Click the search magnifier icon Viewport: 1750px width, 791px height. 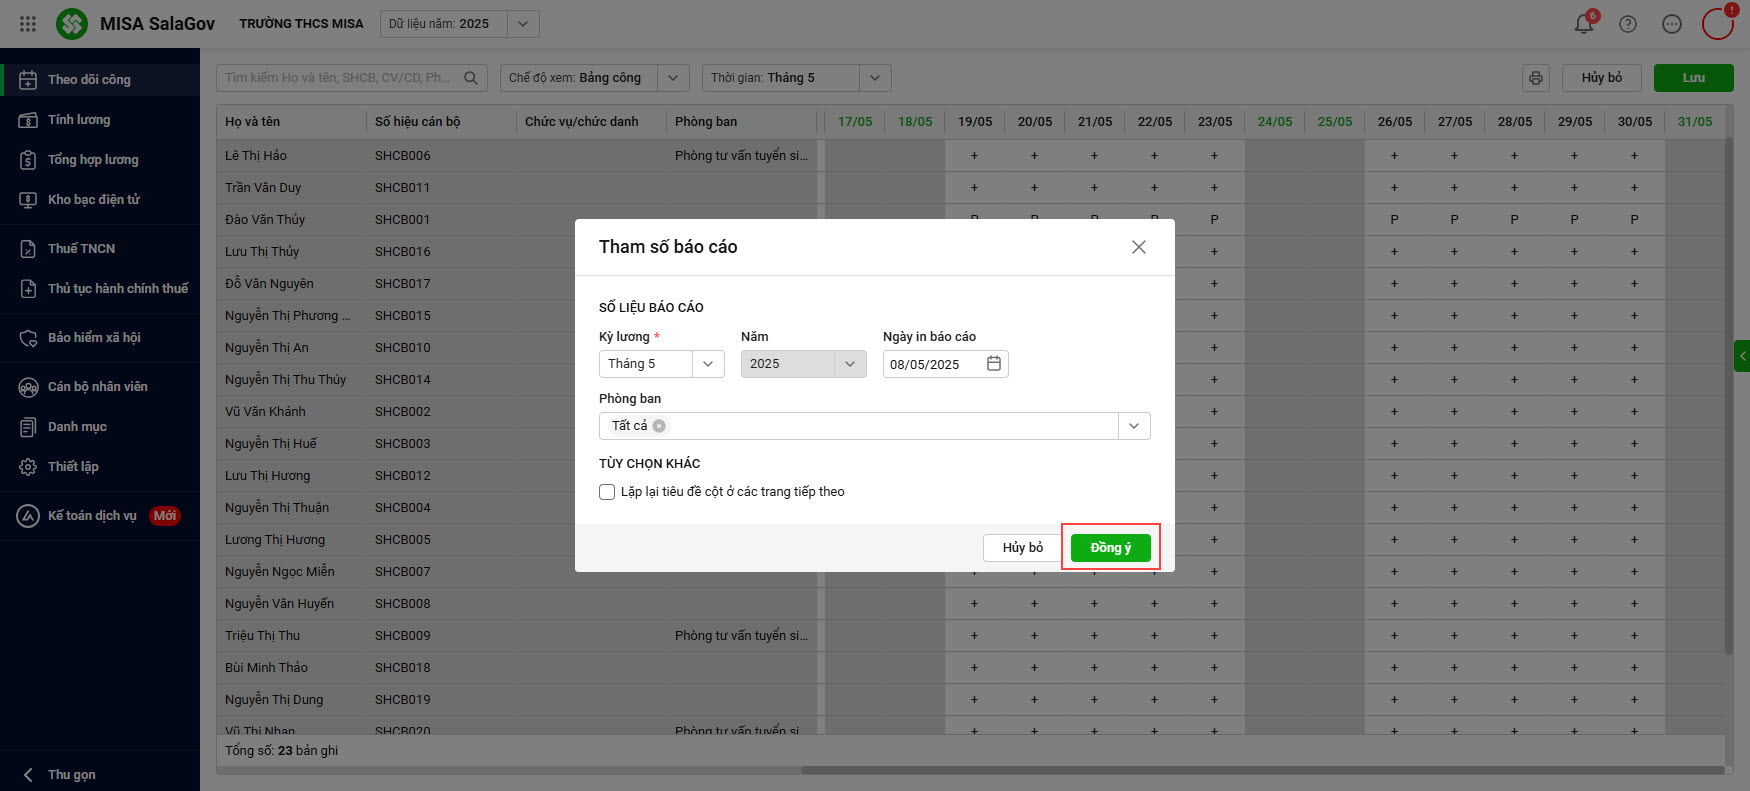[471, 78]
